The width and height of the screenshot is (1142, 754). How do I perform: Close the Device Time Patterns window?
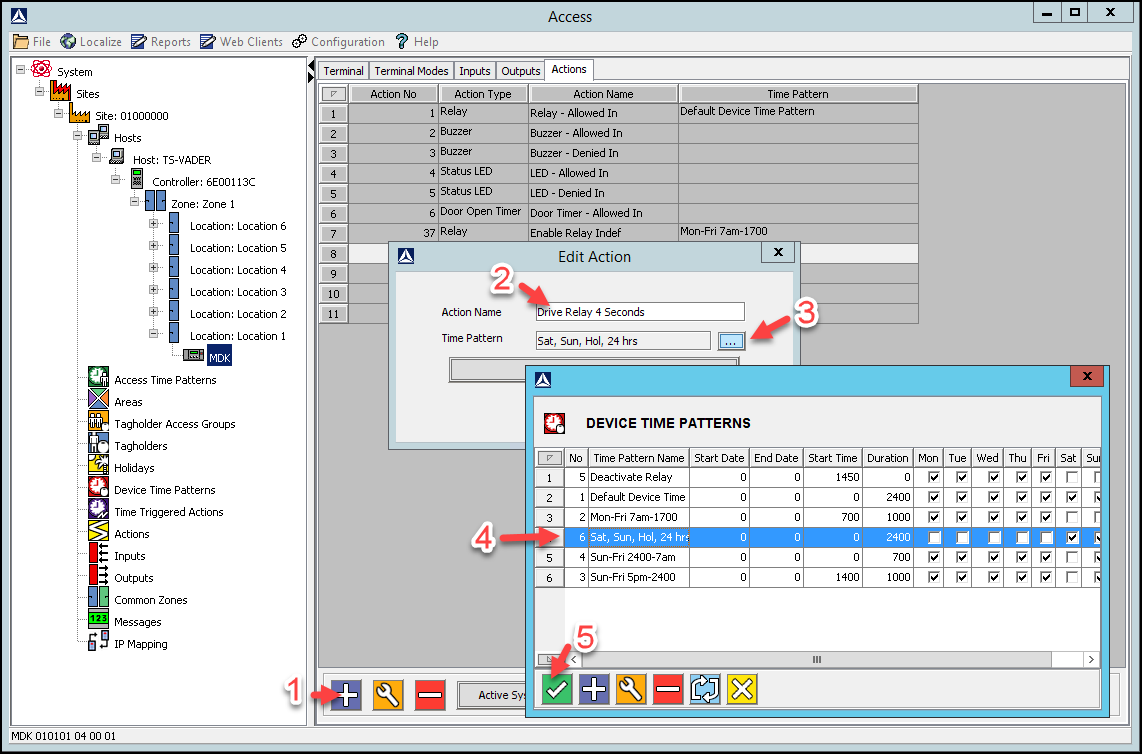[1087, 376]
